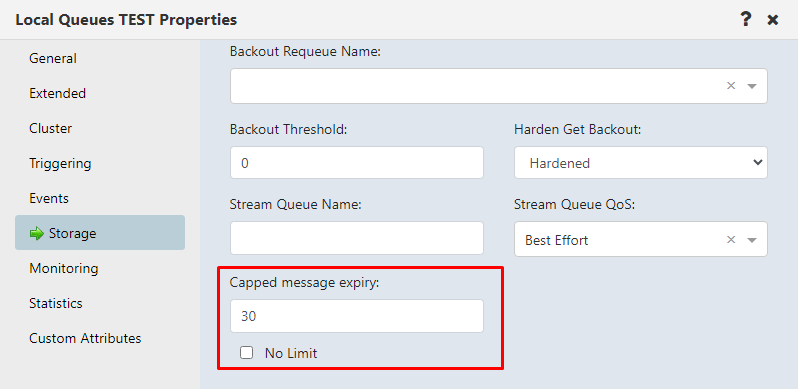Click the help question mark icon
Image resolution: width=798 pixels, height=389 pixels.
click(x=746, y=20)
